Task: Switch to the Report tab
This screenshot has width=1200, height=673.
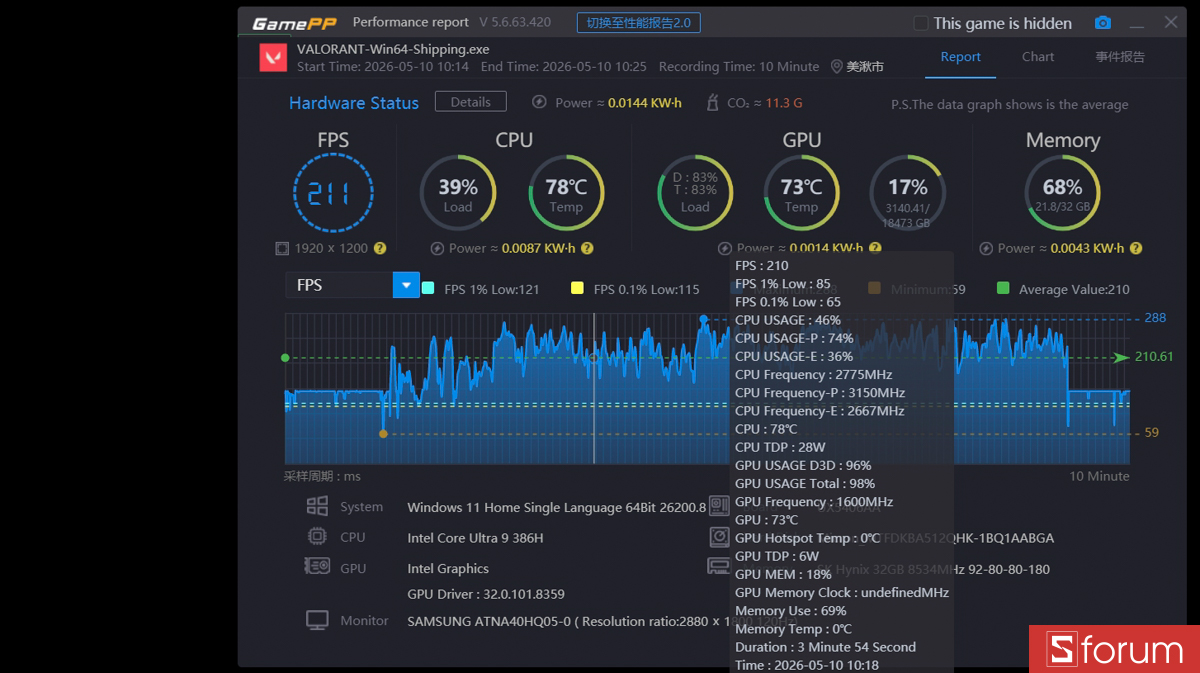Action: point(960,57)
